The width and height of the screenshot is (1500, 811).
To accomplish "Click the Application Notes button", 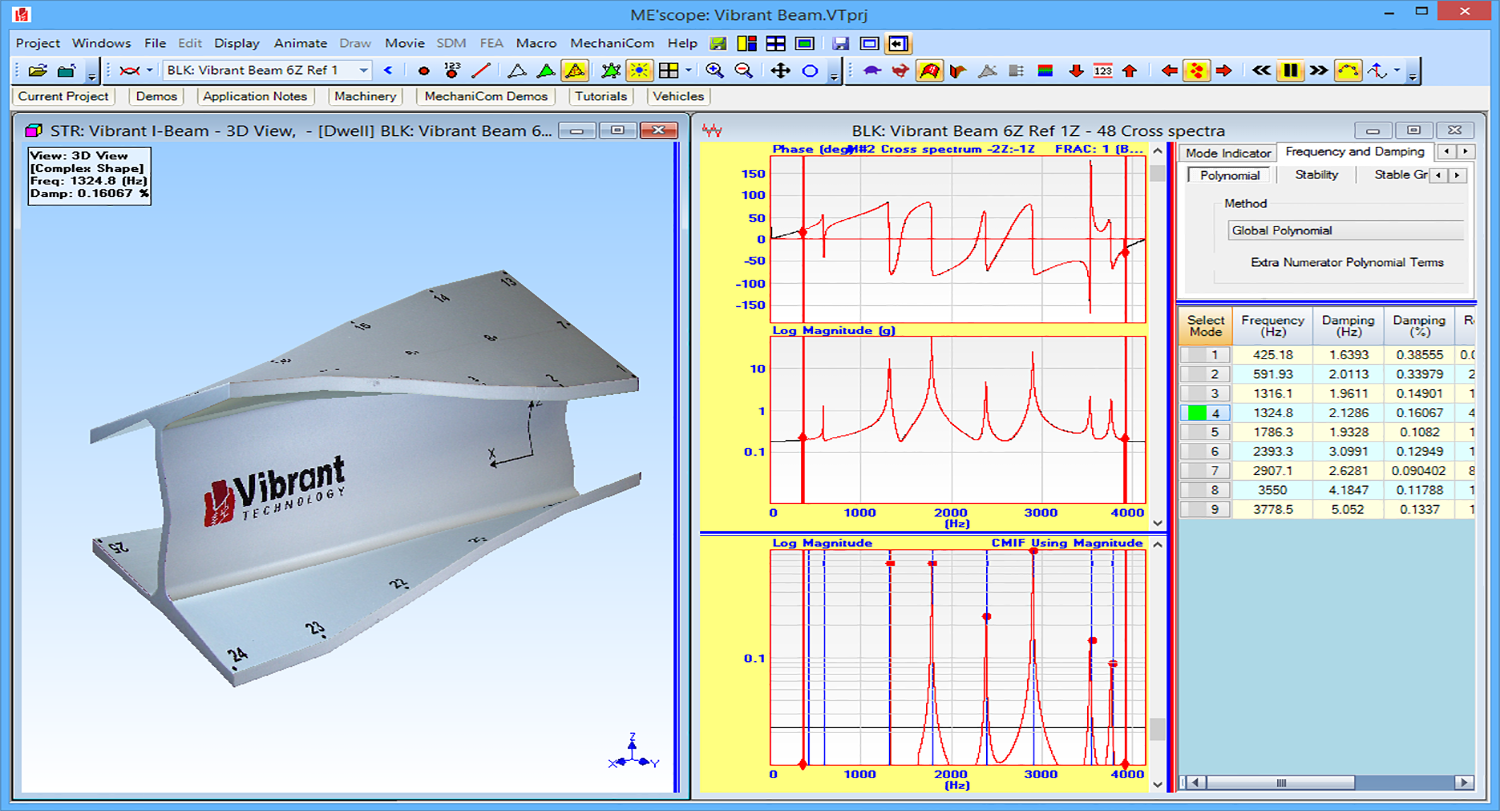I will [x=255, y=97].
